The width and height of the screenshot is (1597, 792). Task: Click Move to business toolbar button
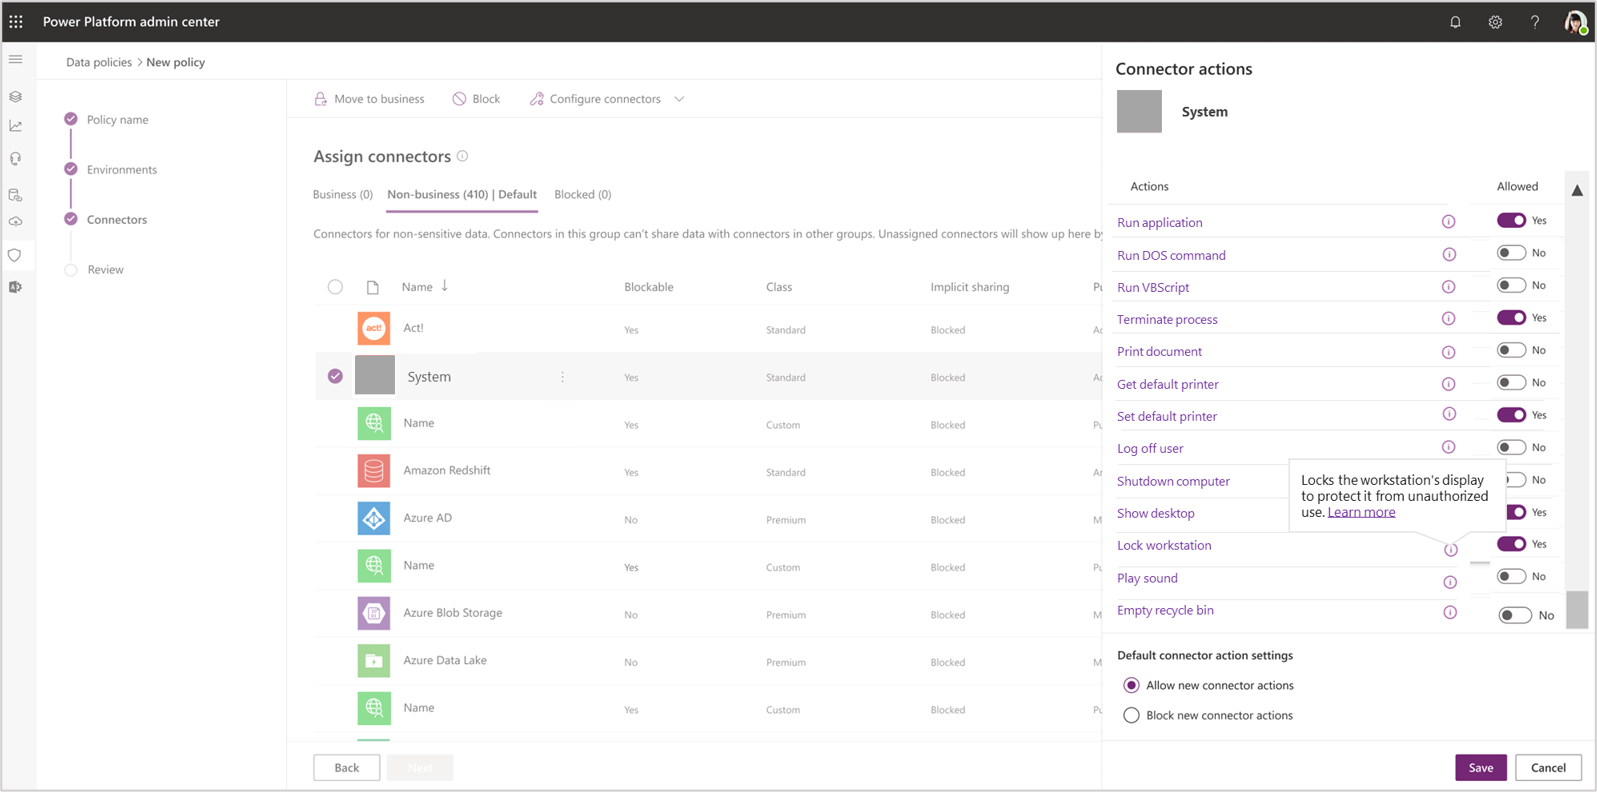click(369, 99)
